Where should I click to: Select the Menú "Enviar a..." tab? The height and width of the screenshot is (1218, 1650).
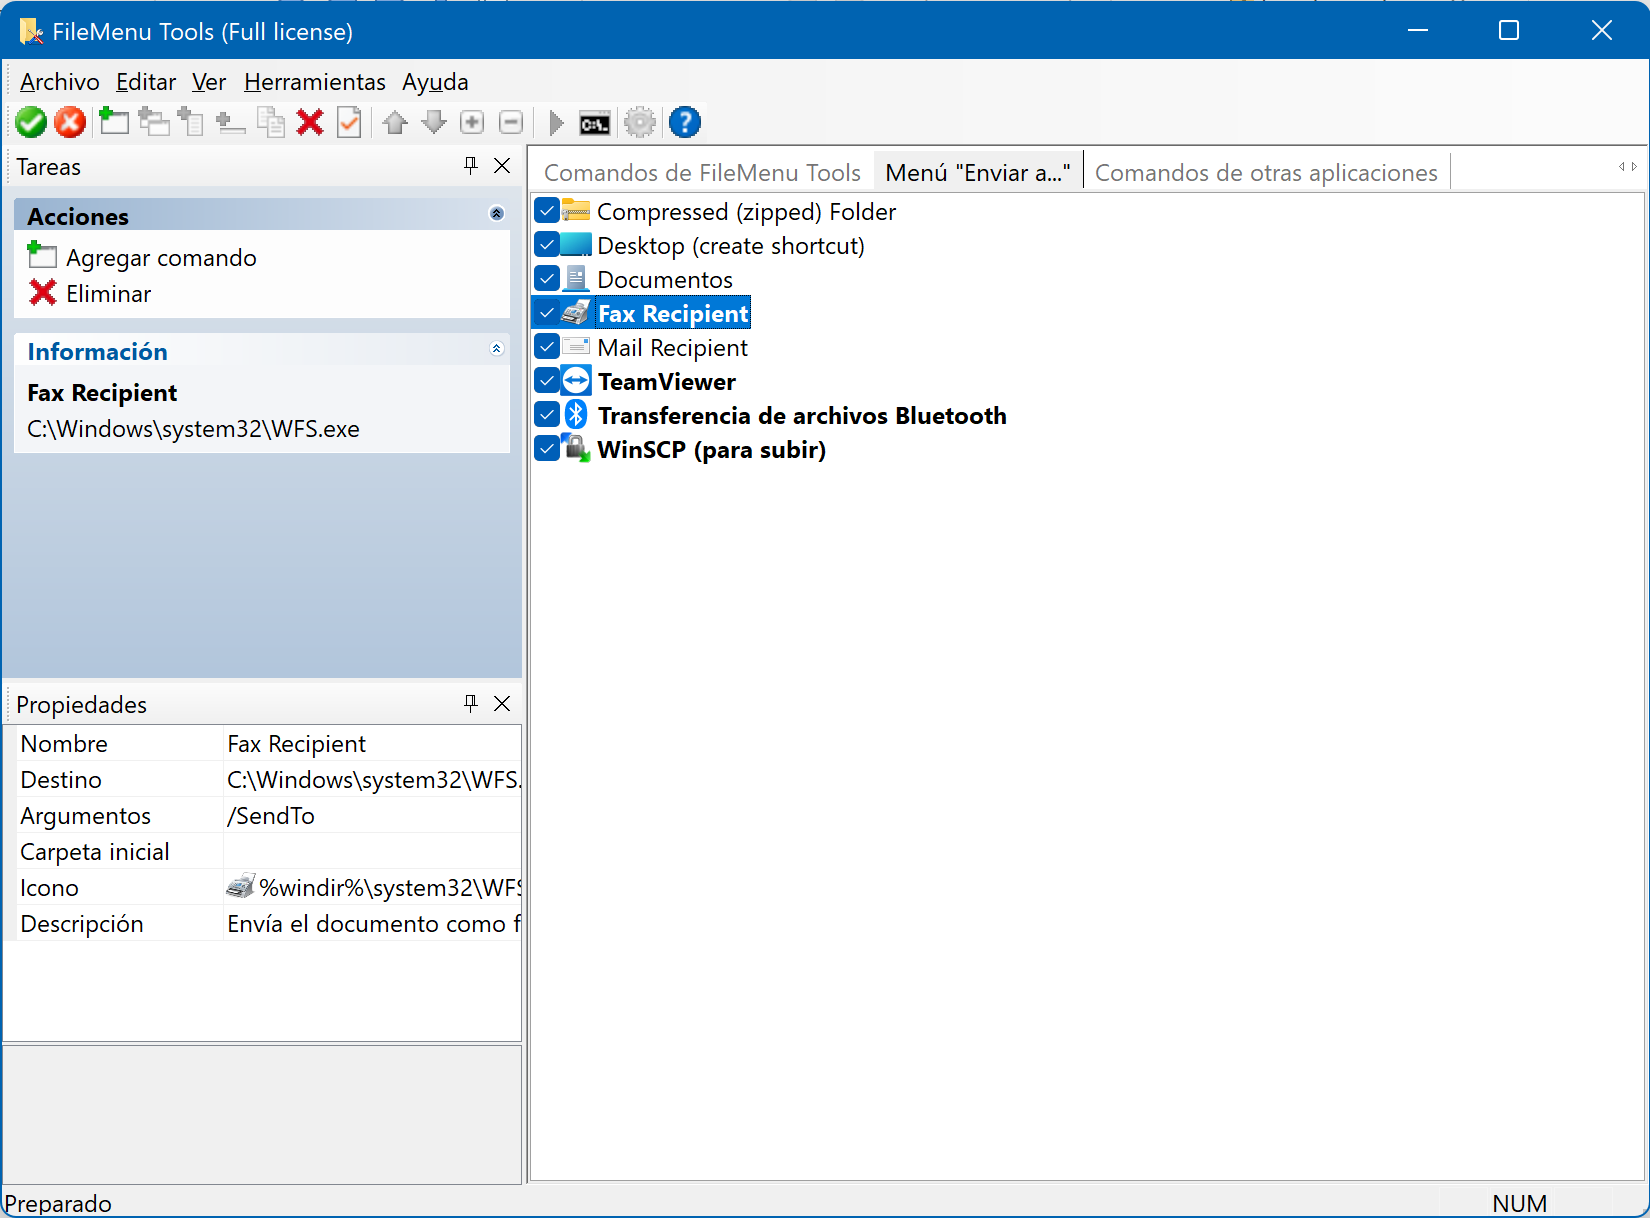pyautogui.click(x=978, y=173)
